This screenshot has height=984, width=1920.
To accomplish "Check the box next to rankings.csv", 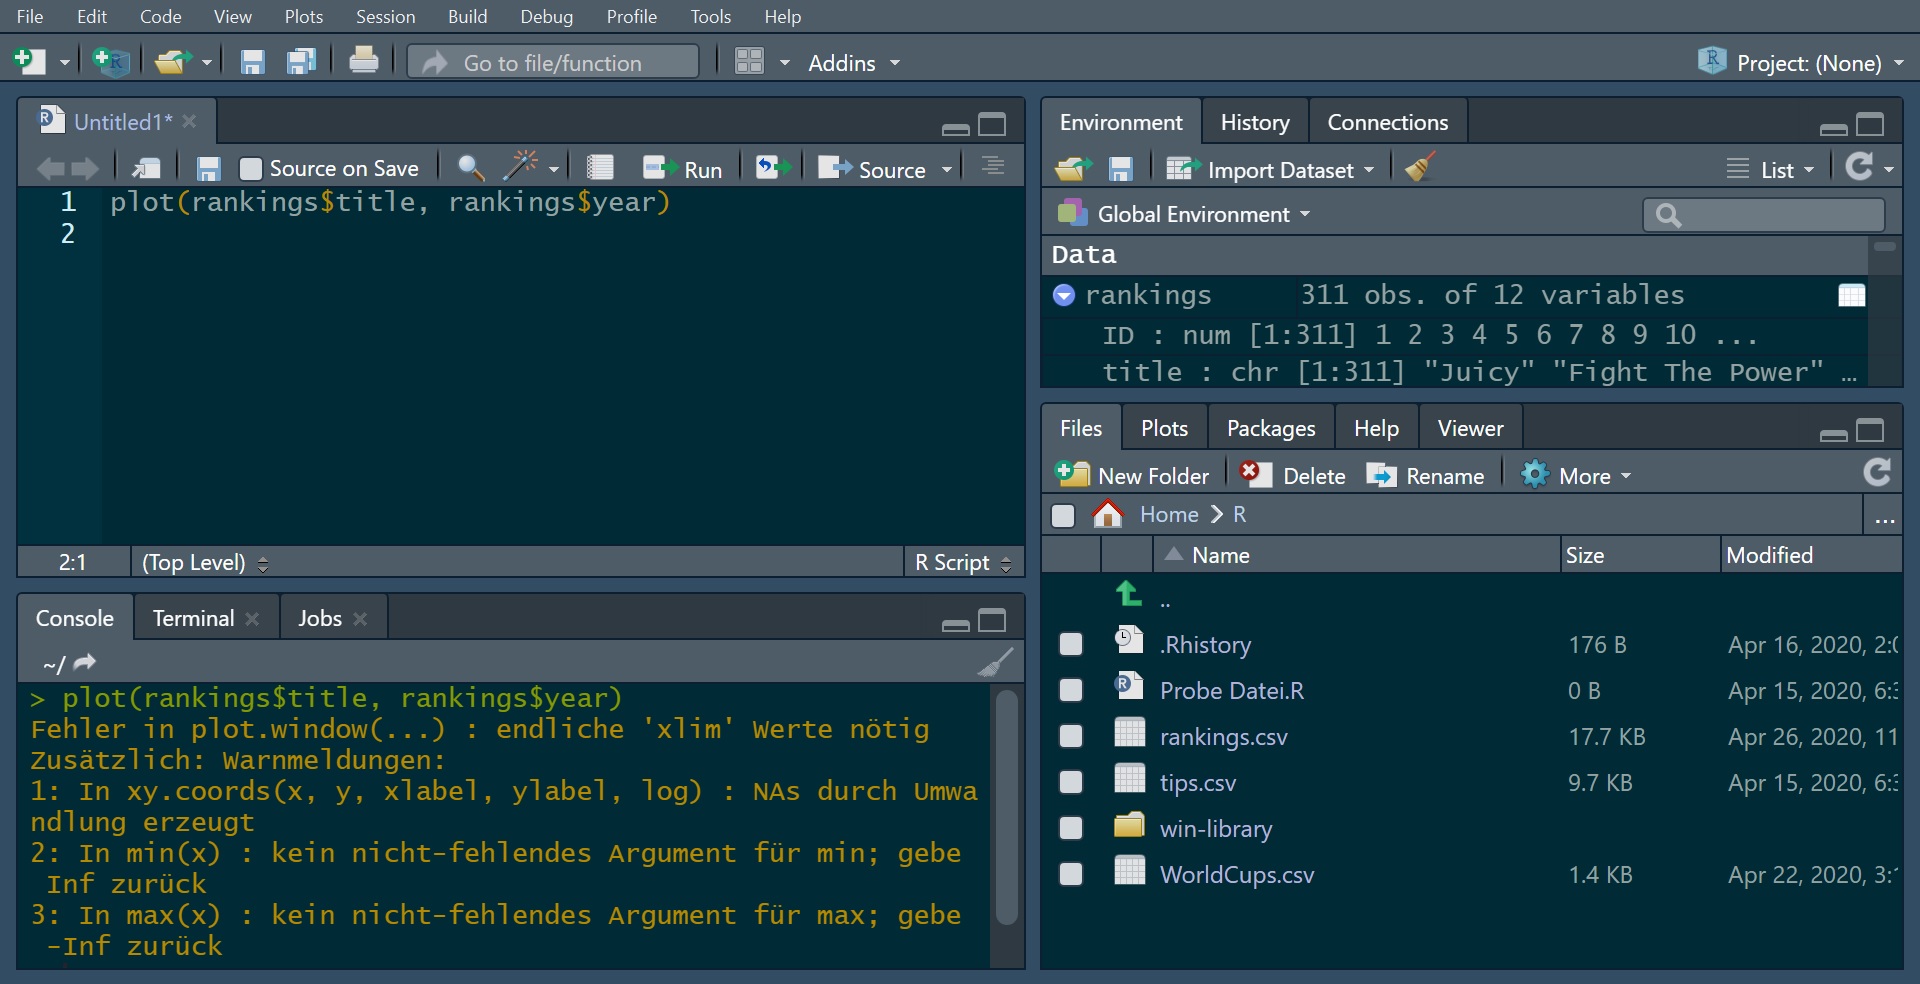I will click(x=1070, y=737).
